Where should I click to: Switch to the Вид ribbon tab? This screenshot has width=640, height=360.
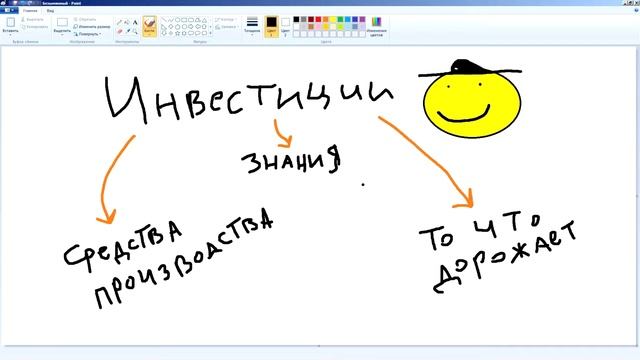tap(50, 11)
